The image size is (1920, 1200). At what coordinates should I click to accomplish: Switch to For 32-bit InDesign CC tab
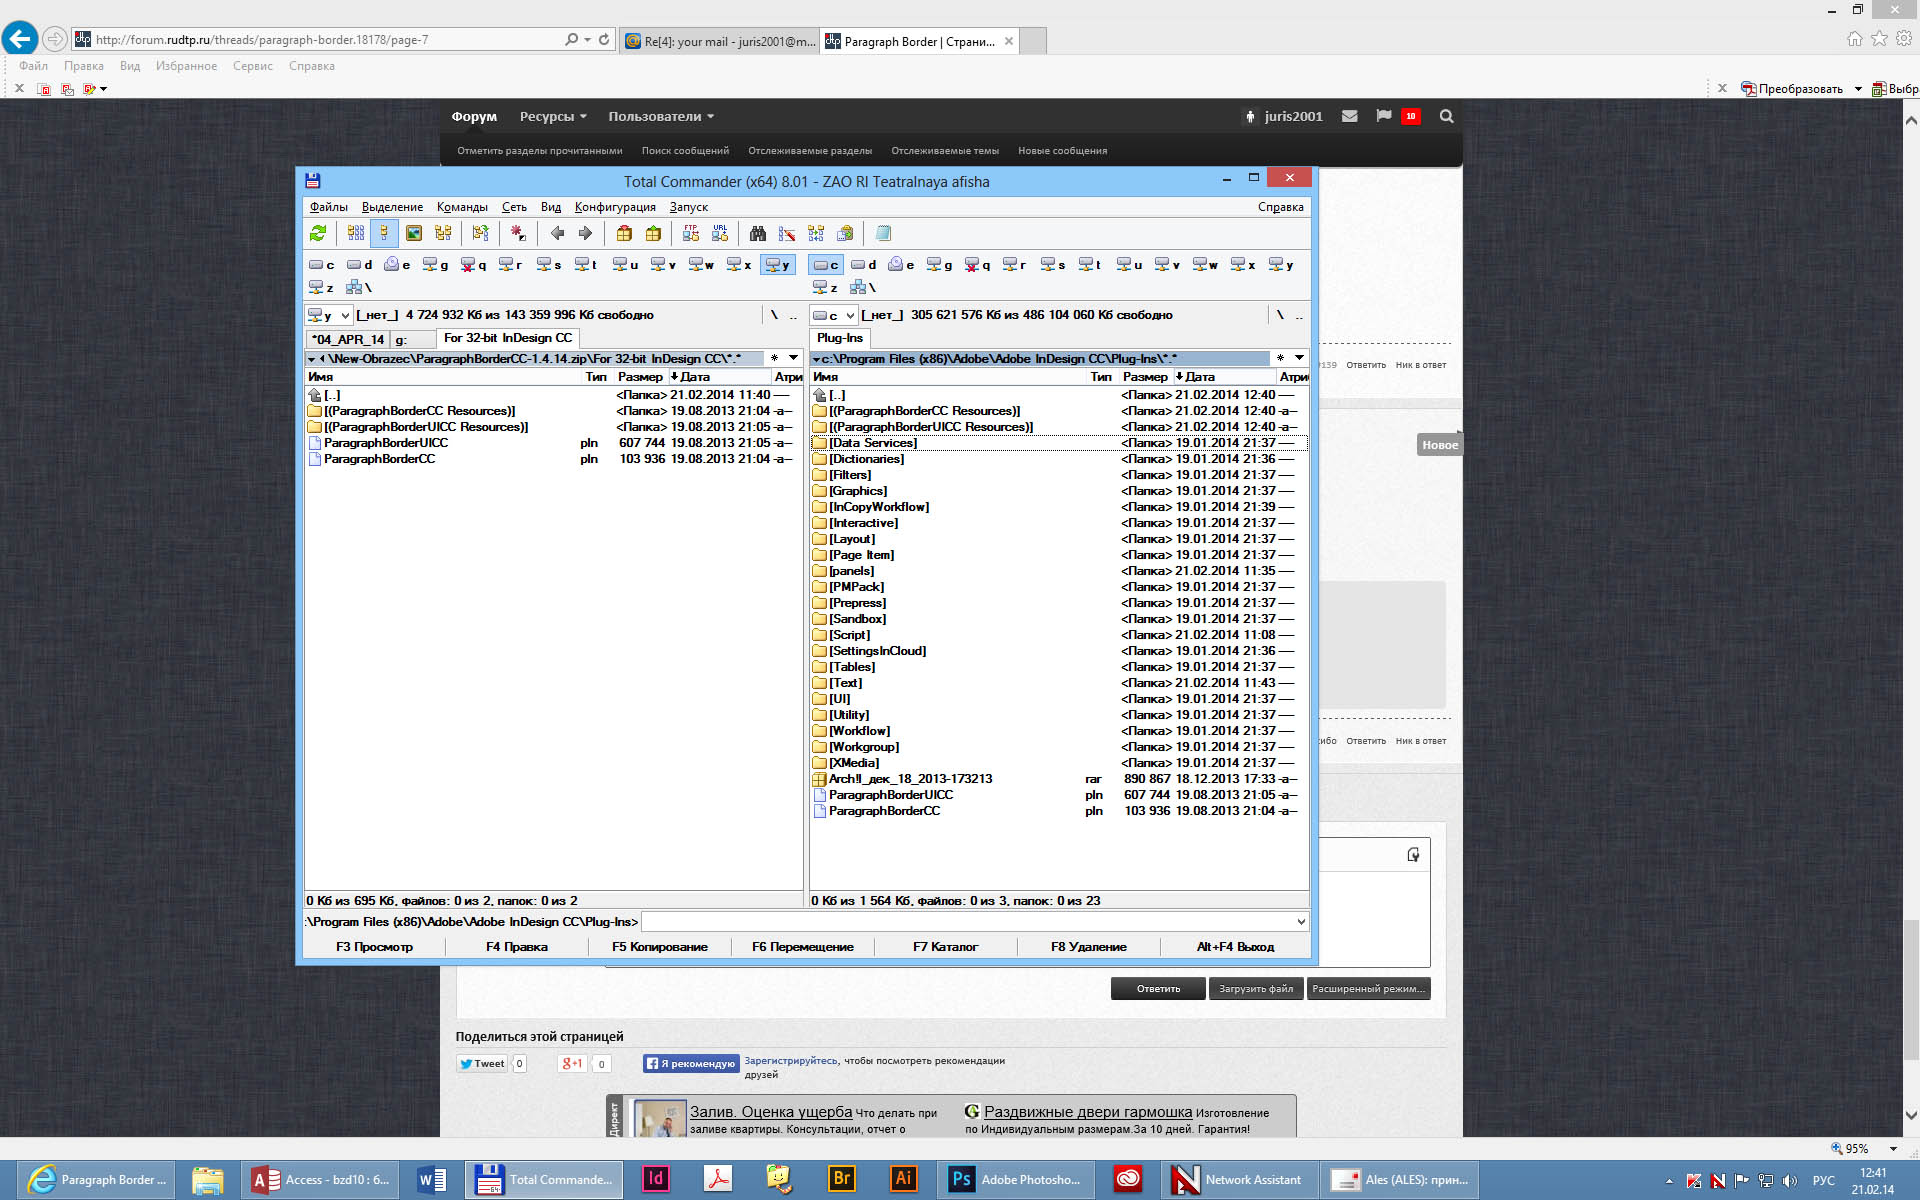coord(508,338)
